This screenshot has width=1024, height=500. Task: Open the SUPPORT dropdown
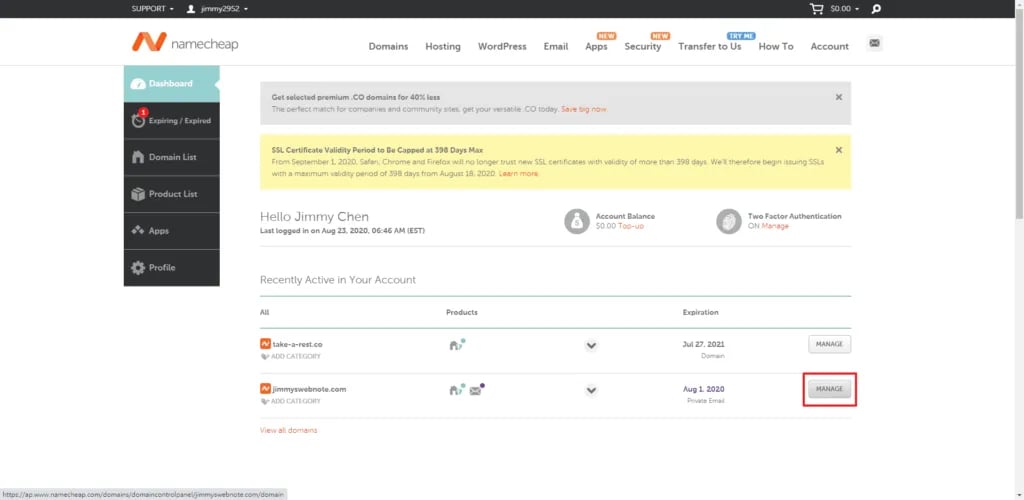coord(153,8)
